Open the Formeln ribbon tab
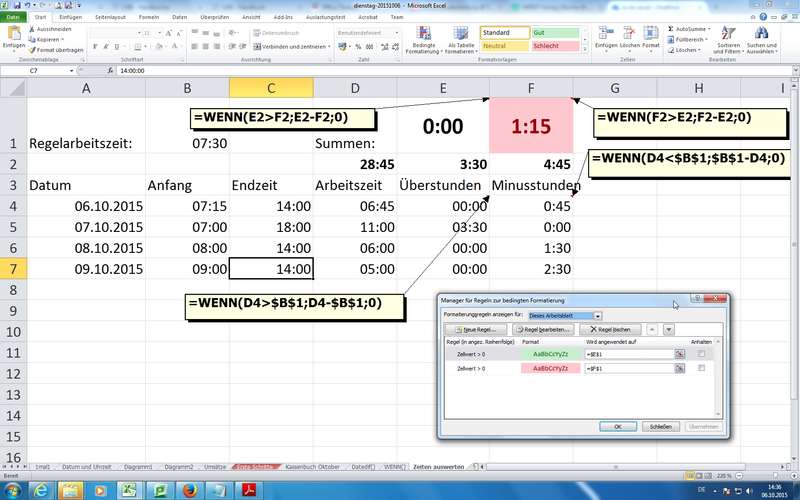The width and height of the screenshot is (800, 500). coord(149,17)
